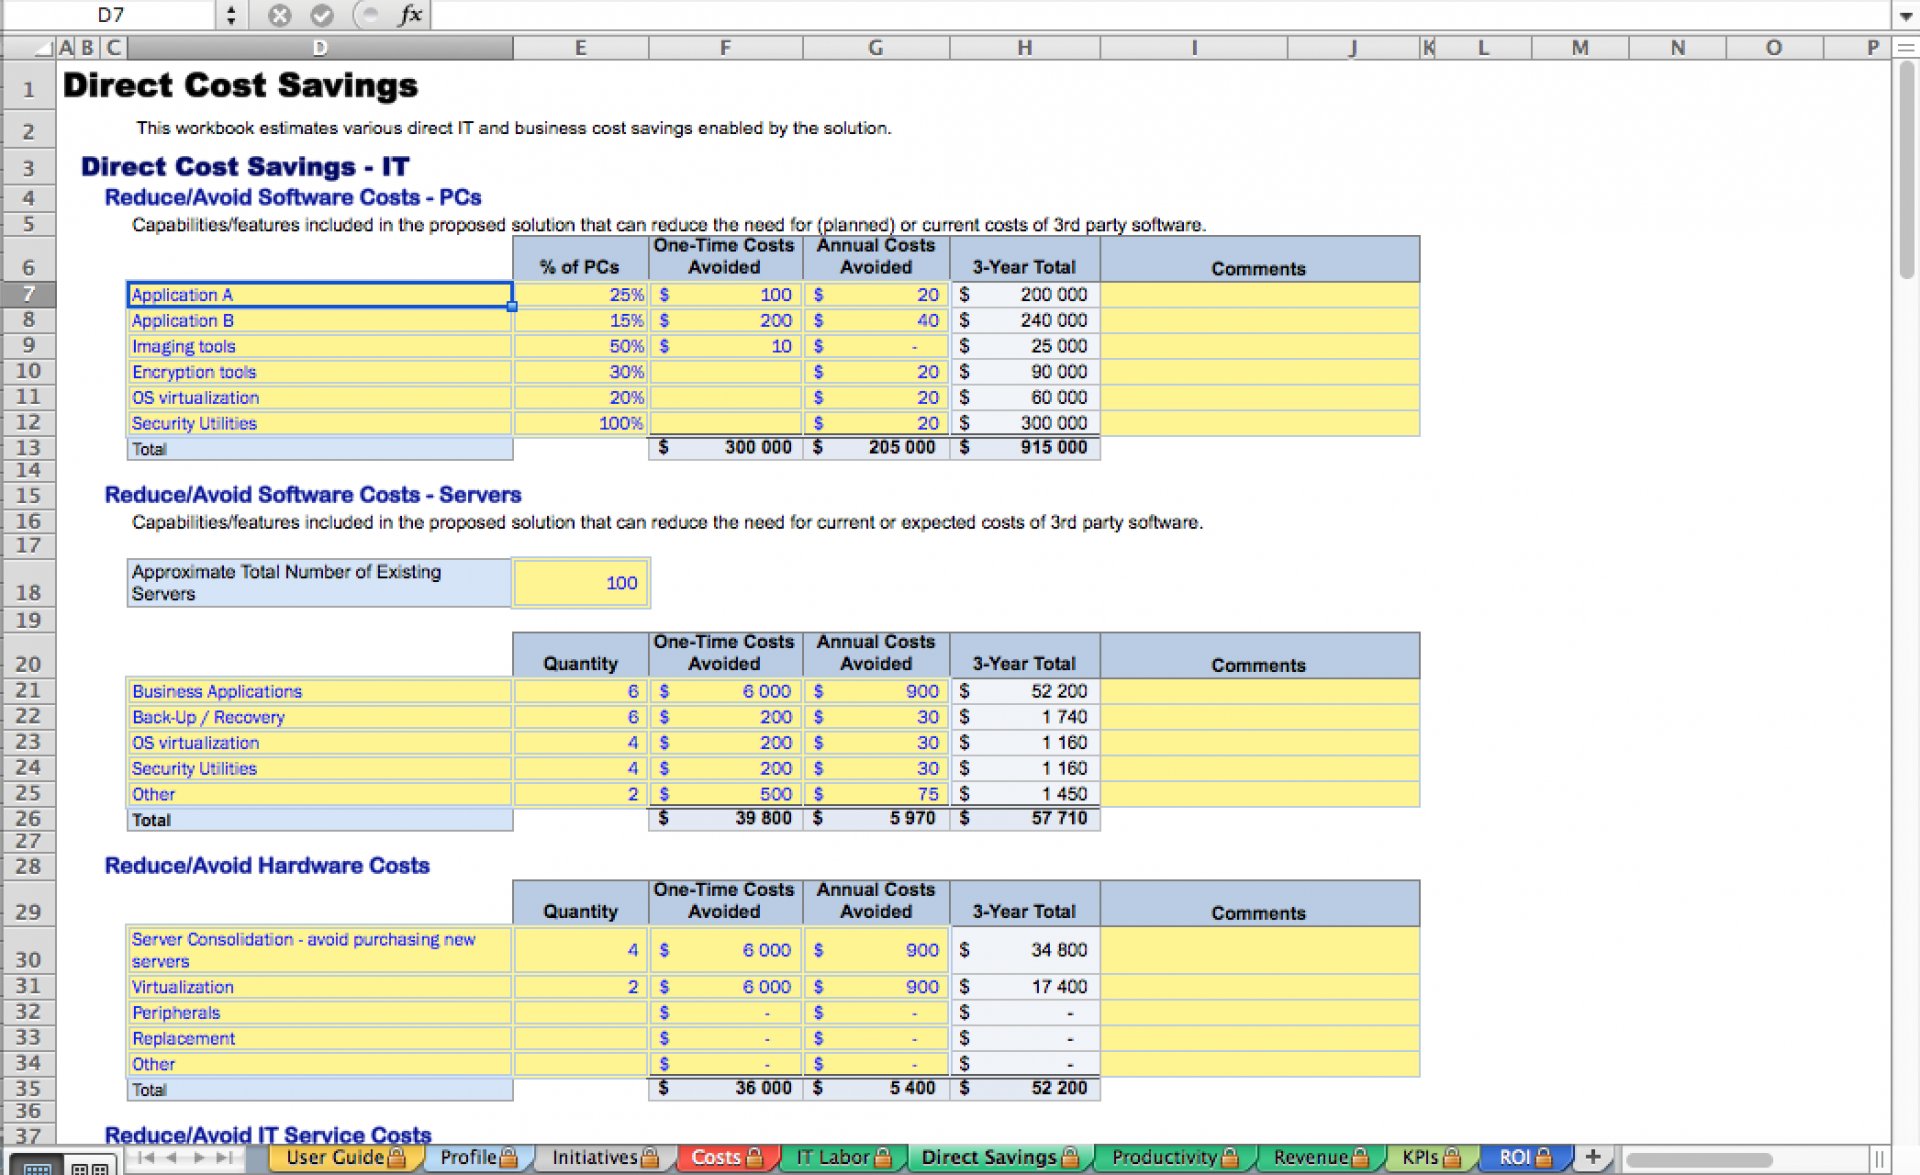Click the vertical scrollbar thumb
Screen dimensions: 1920x1175
(1907, 170)
